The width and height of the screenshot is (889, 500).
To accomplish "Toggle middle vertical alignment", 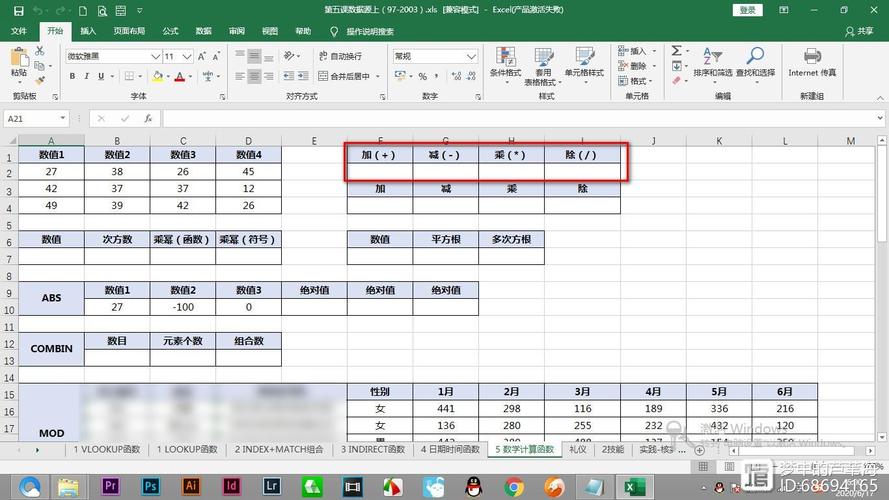I will pos(255,56).
